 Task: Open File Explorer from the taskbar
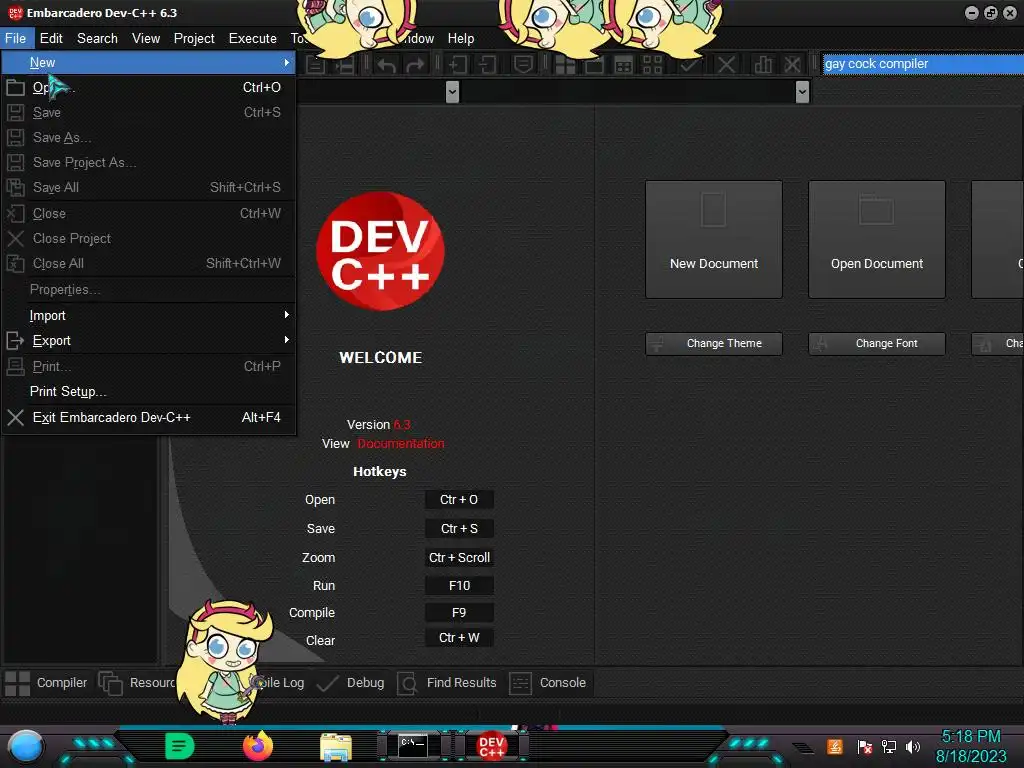tap(336, 746)
